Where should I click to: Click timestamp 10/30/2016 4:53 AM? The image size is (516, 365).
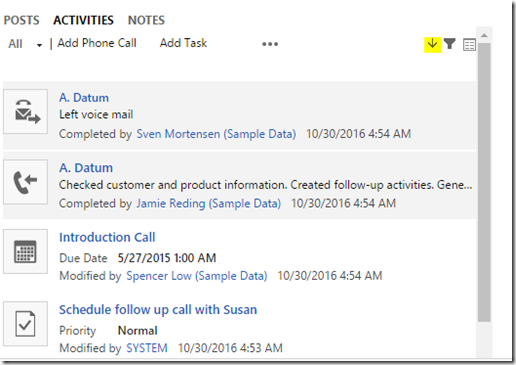pyautogui.click(x=230, y=348)
